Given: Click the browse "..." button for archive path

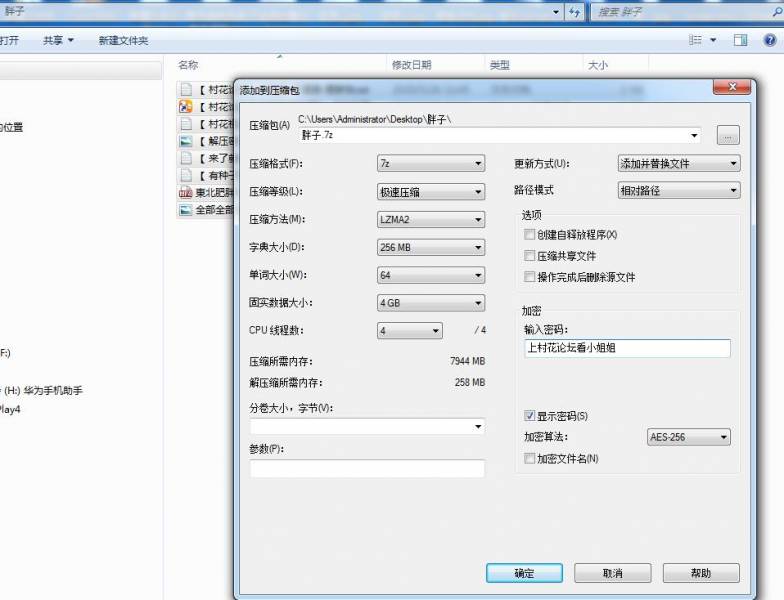Looking at the screenshot, I should (728, 135).
